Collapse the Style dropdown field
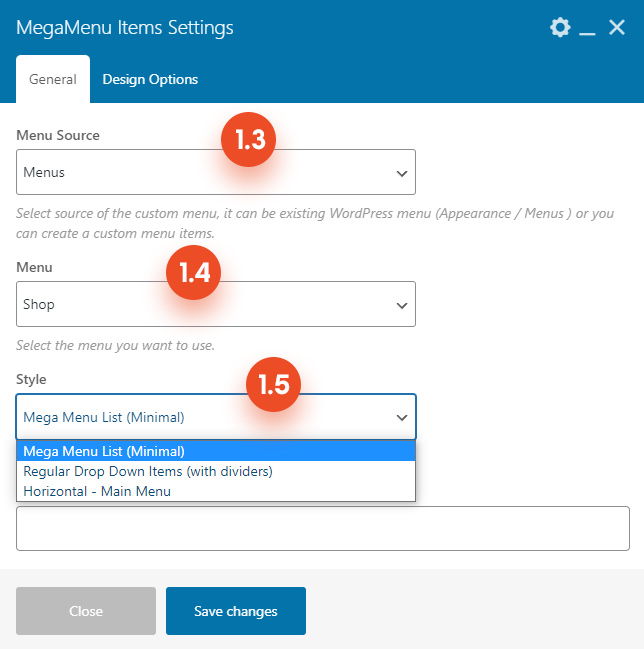 216,417
